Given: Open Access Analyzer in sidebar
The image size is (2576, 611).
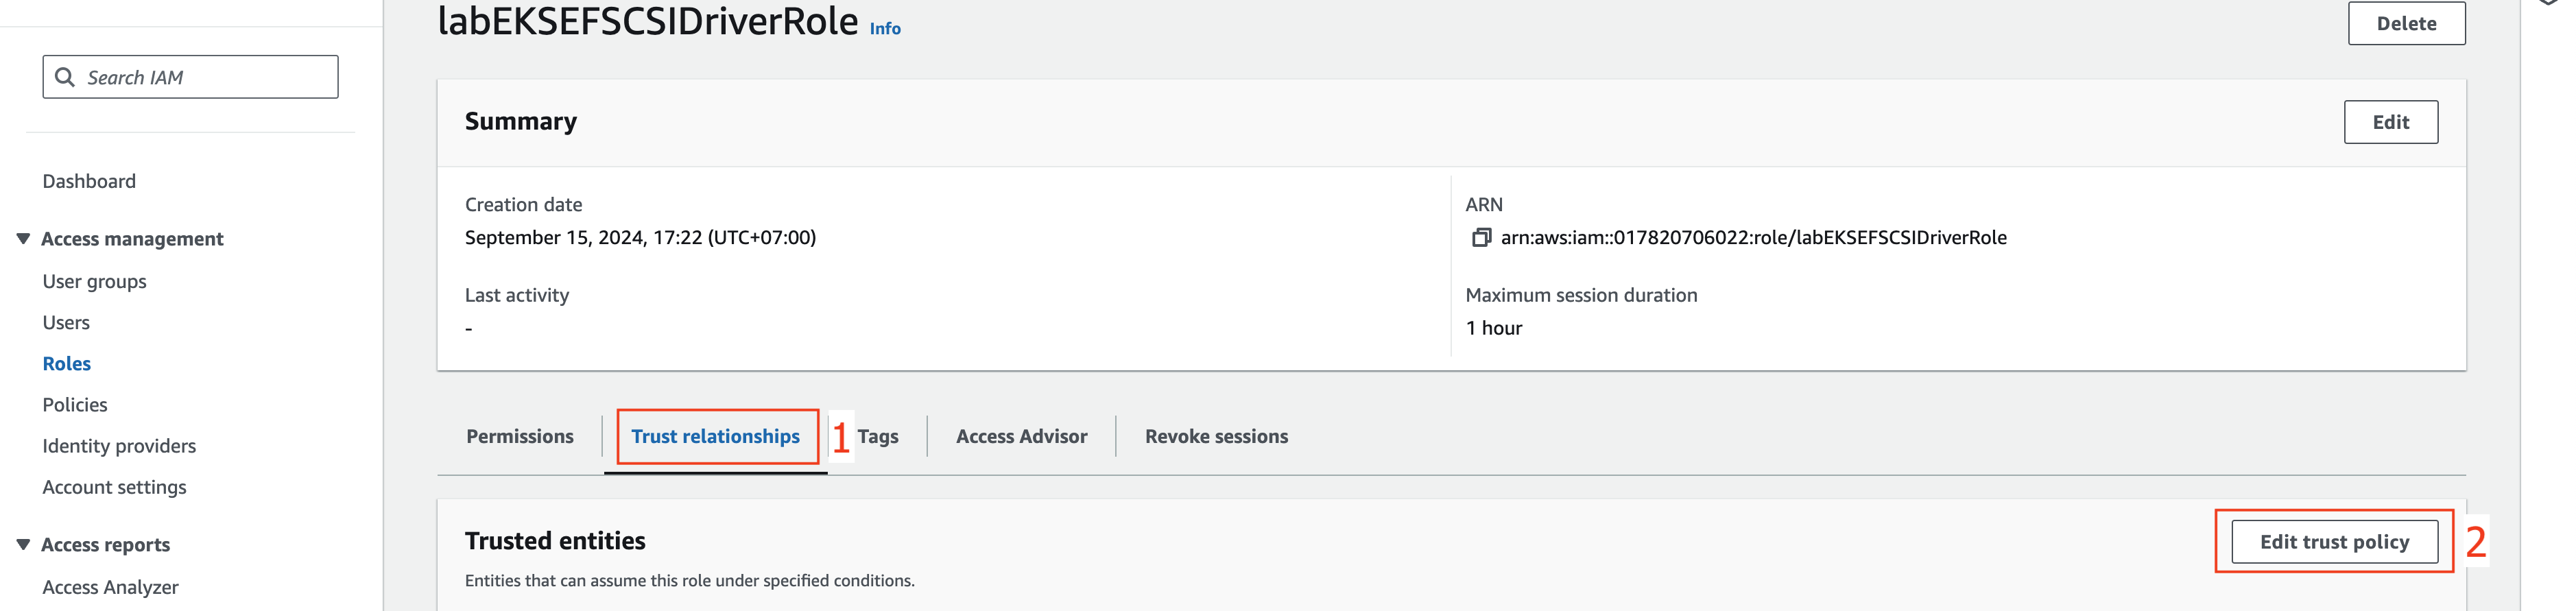Looking at the screenshot, I should (110, 587).
